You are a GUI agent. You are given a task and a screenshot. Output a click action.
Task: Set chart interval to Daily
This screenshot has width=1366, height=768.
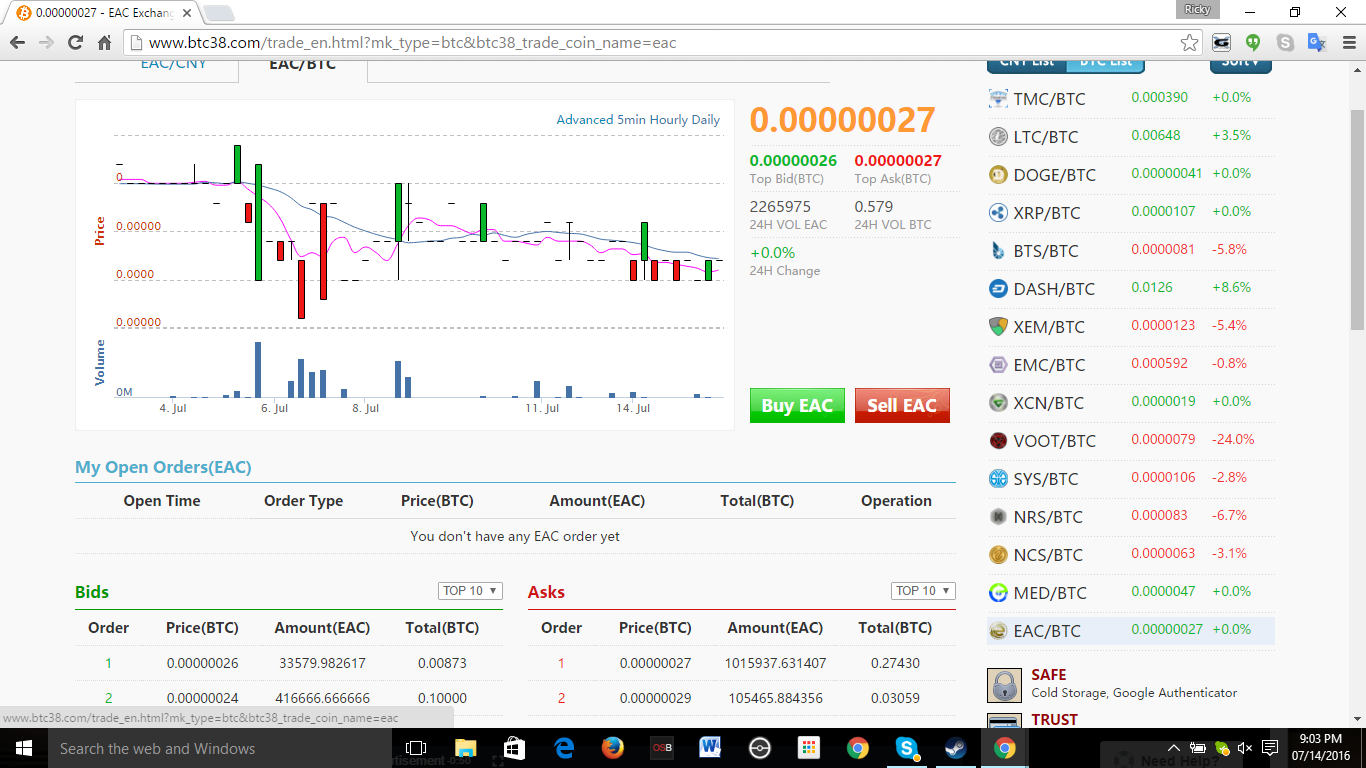(x=705, y=120)
